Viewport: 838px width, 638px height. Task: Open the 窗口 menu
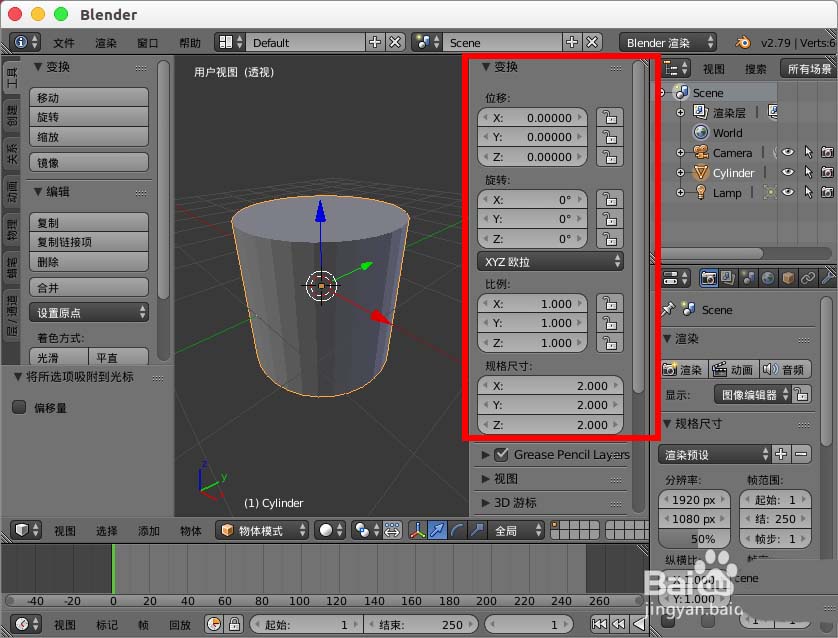148,43
